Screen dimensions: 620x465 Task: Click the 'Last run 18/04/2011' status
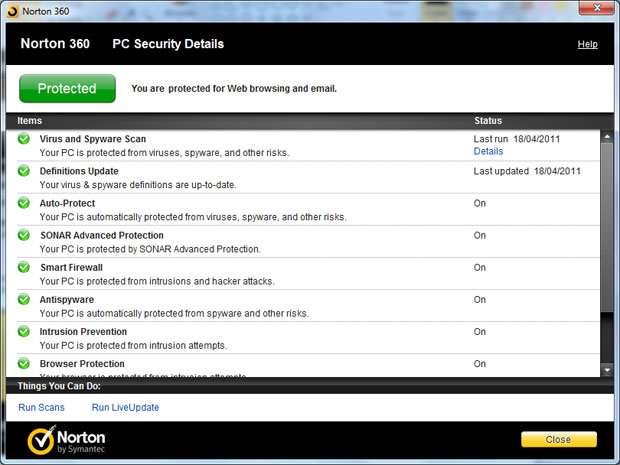517,139
